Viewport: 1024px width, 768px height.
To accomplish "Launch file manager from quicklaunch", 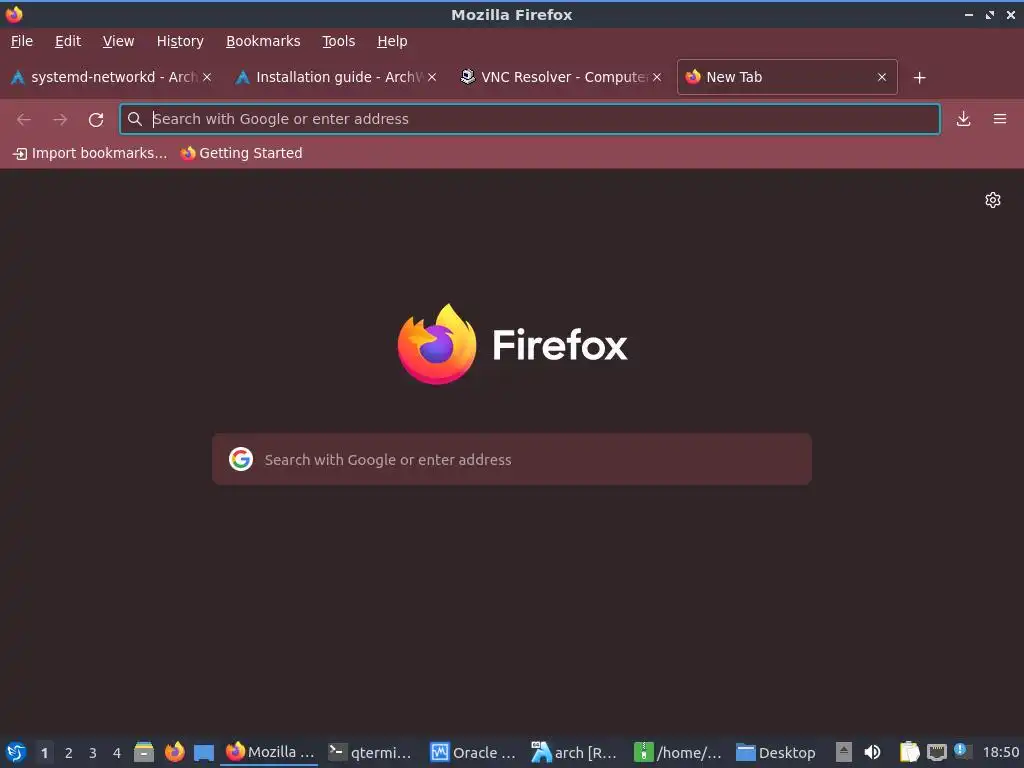I will pyautogui.click(x=144, y=752).
